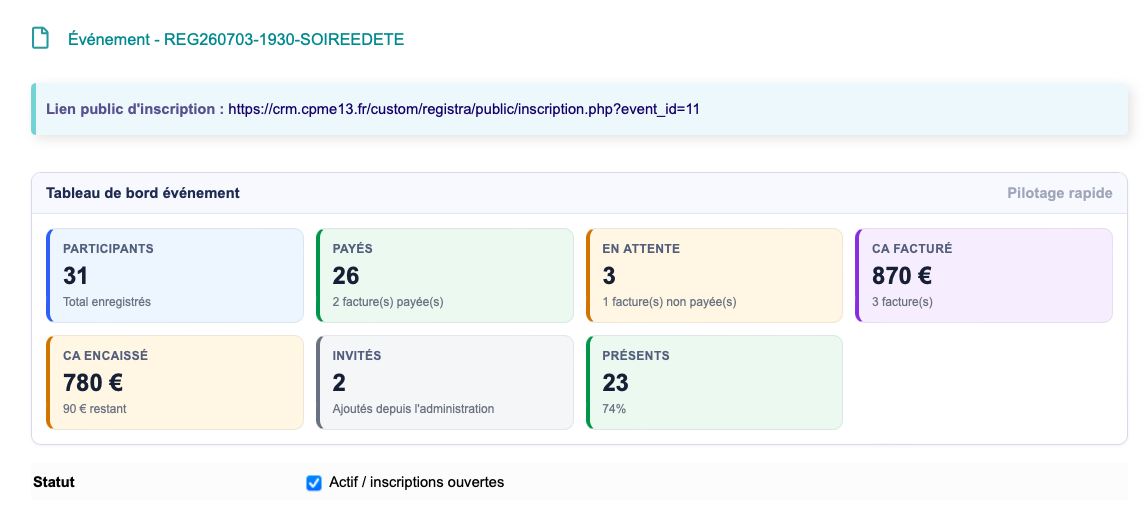This screenshot has width=1147, height=512.
Task: Select the Invités card showing 2
Action: 445,383
